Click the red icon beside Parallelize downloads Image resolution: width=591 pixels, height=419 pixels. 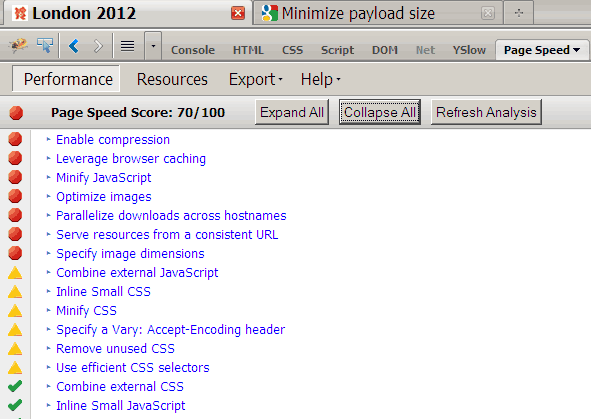15,215
